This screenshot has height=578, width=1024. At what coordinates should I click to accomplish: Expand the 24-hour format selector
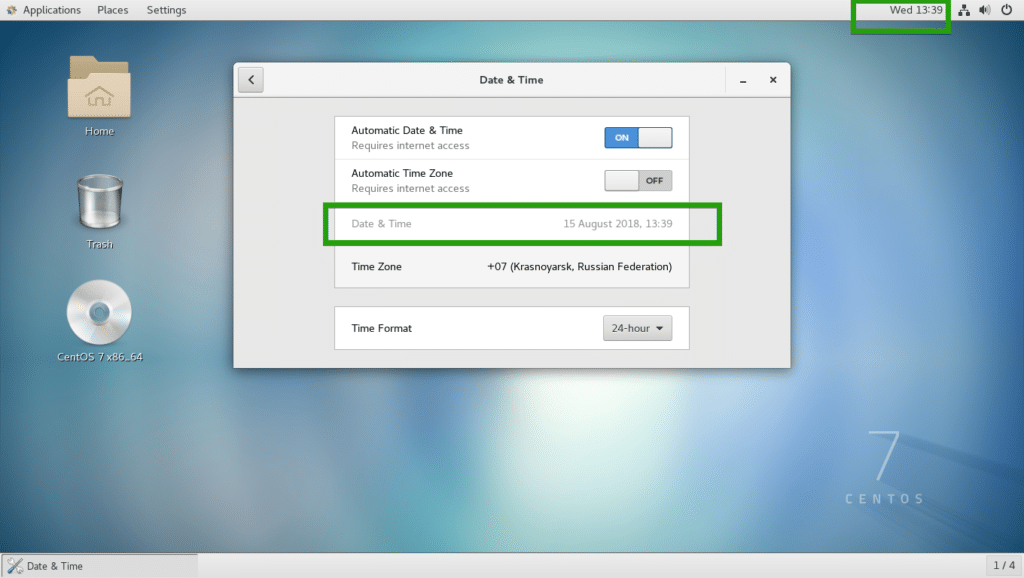pyautogui.click(x=637, y=327)
